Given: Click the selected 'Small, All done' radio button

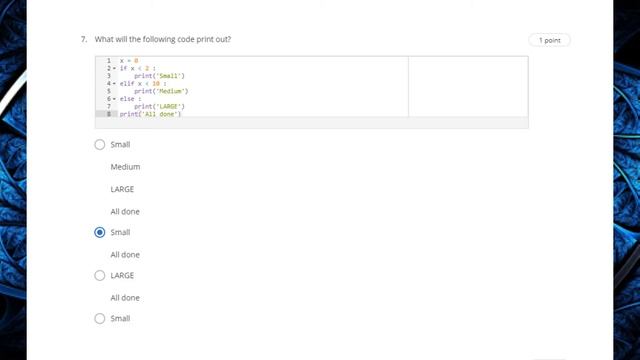Looking at the screenshot, I should tap(100, 232).
